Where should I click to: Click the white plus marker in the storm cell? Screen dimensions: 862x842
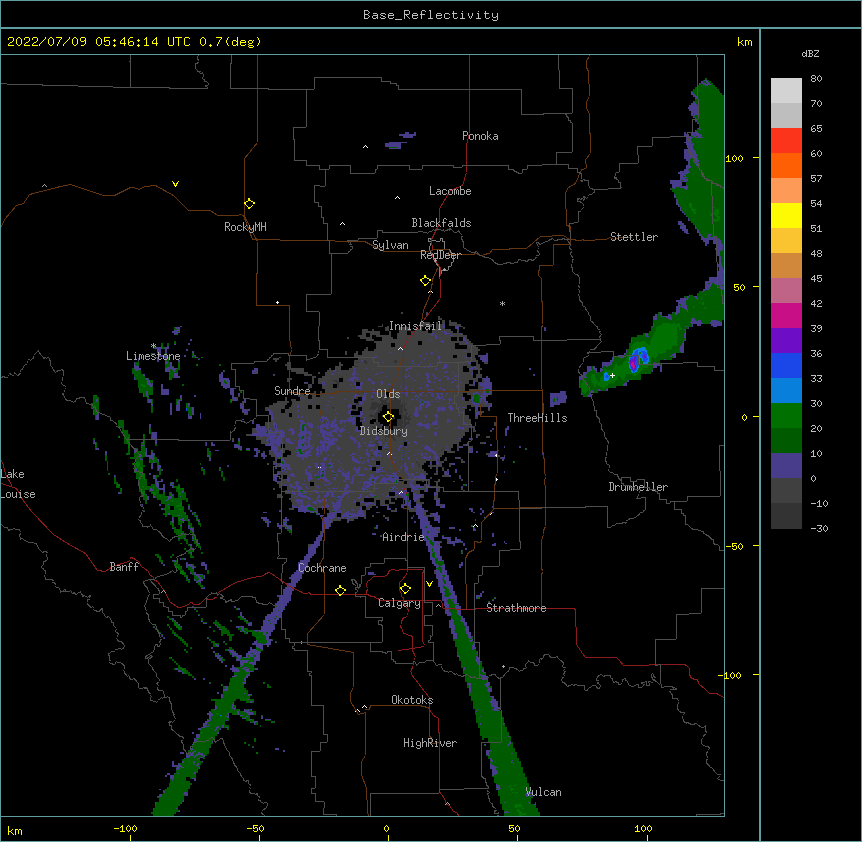(612, 375)
